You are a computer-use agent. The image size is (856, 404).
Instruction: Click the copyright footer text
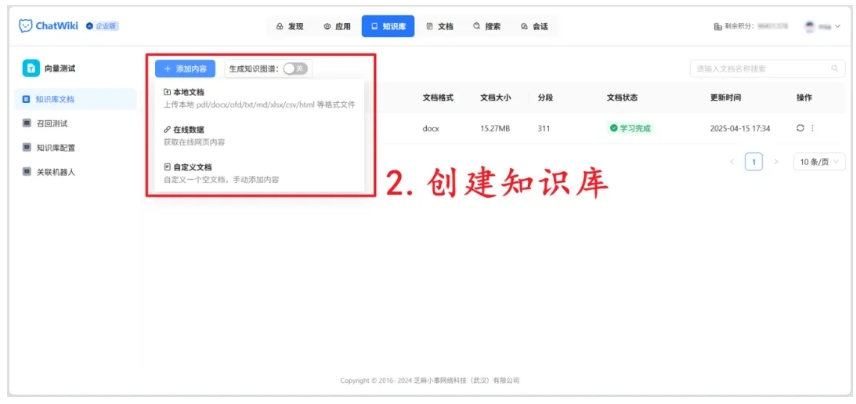tap(430, 381)
